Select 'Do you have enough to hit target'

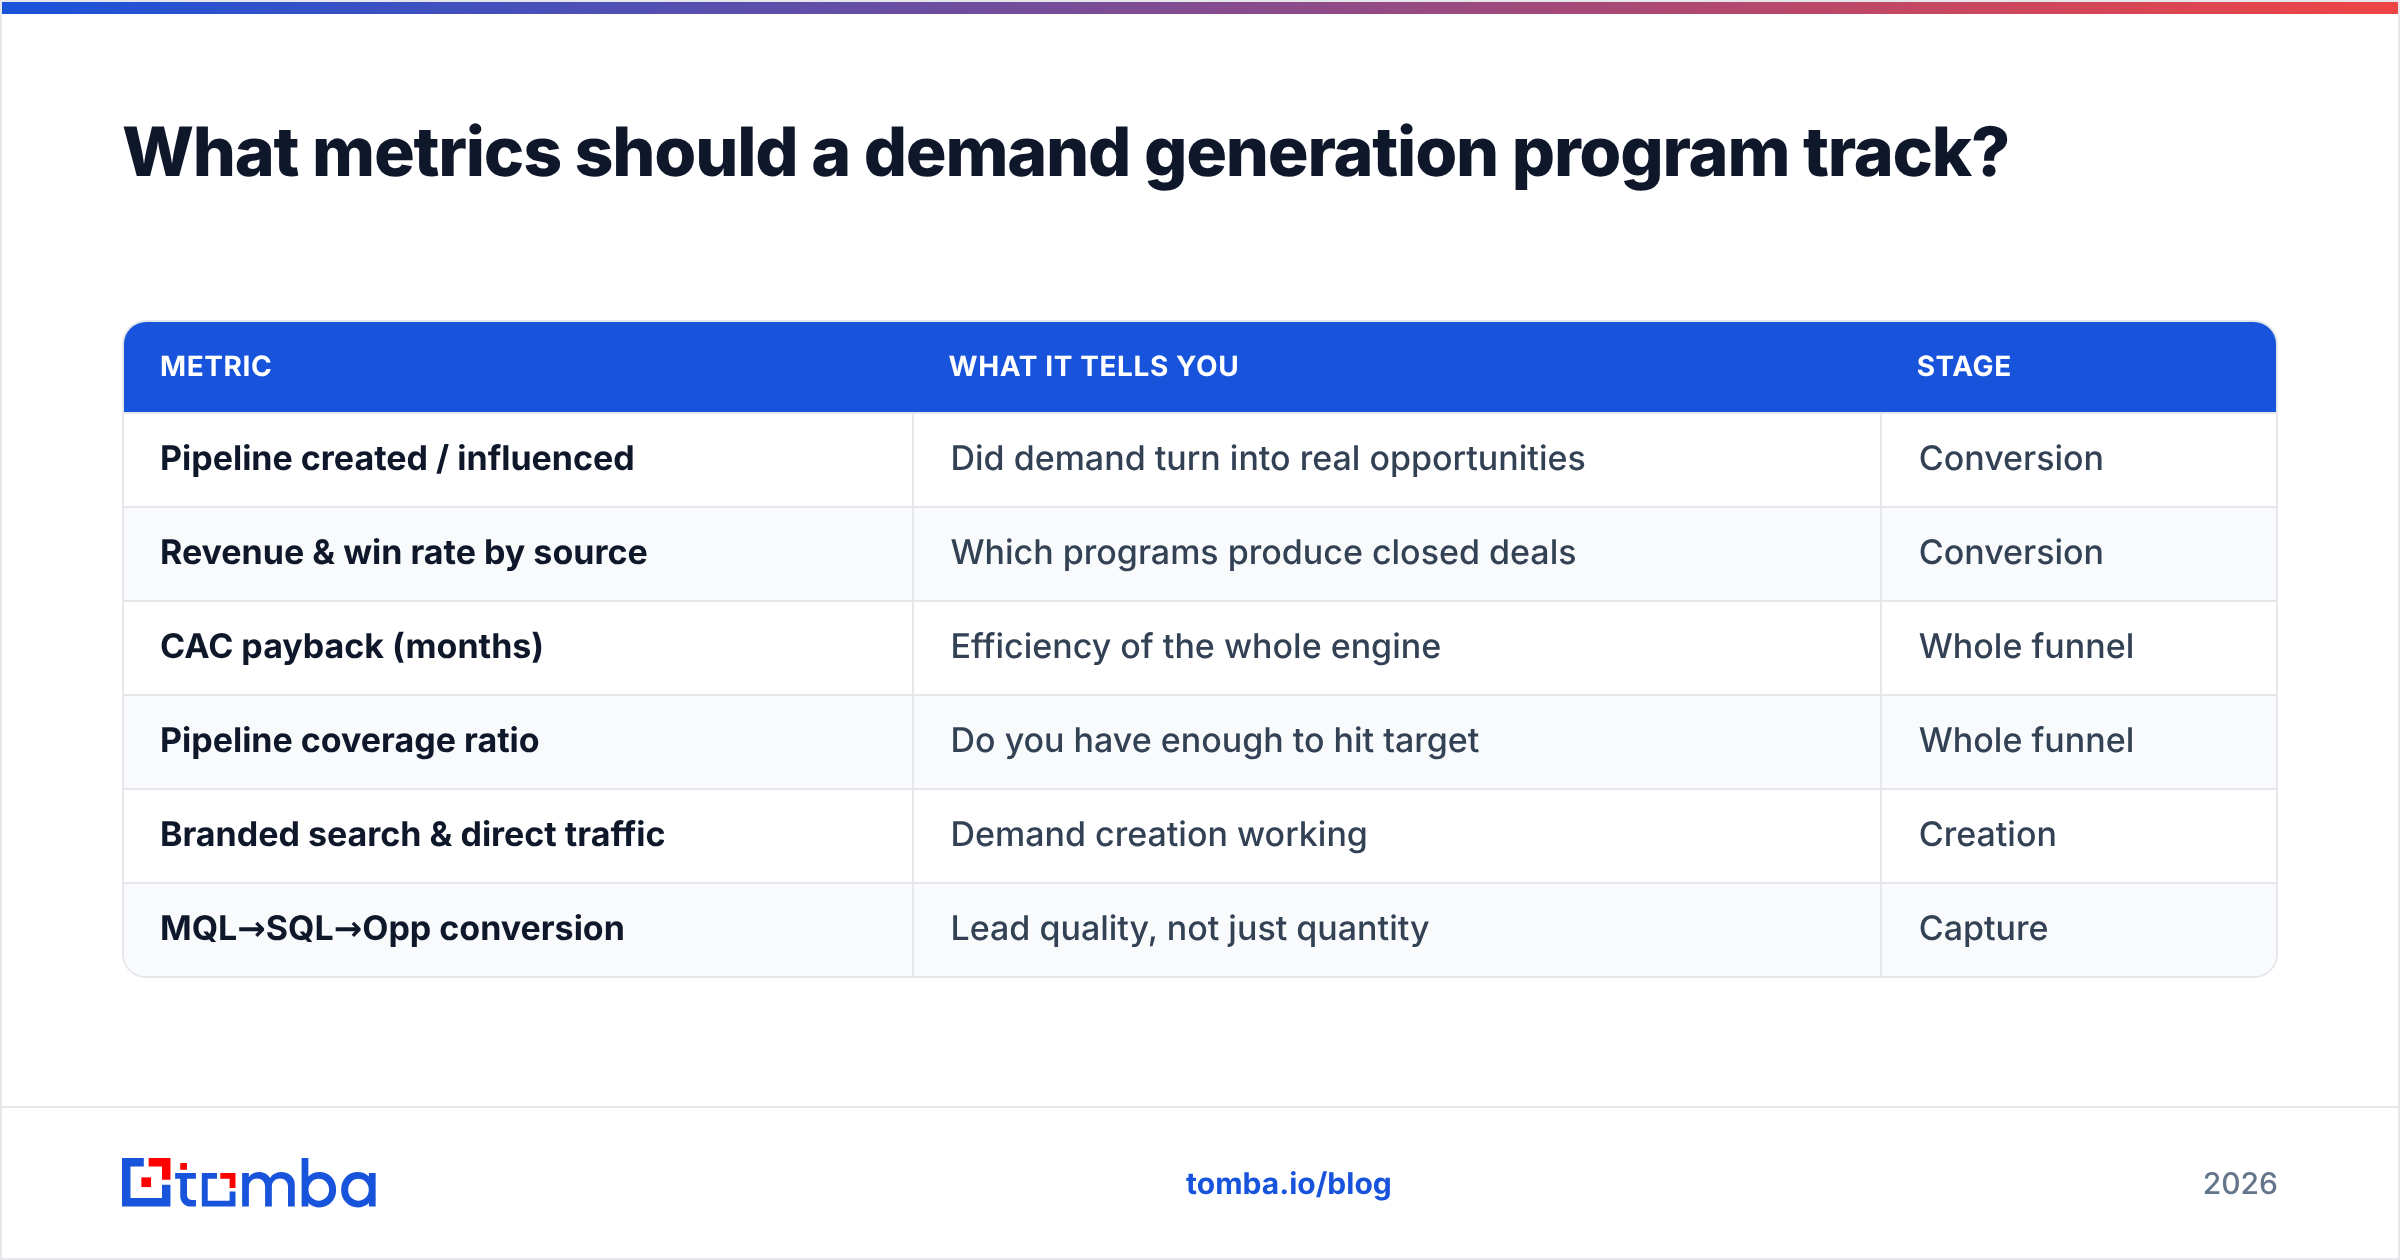(1214, 740)
